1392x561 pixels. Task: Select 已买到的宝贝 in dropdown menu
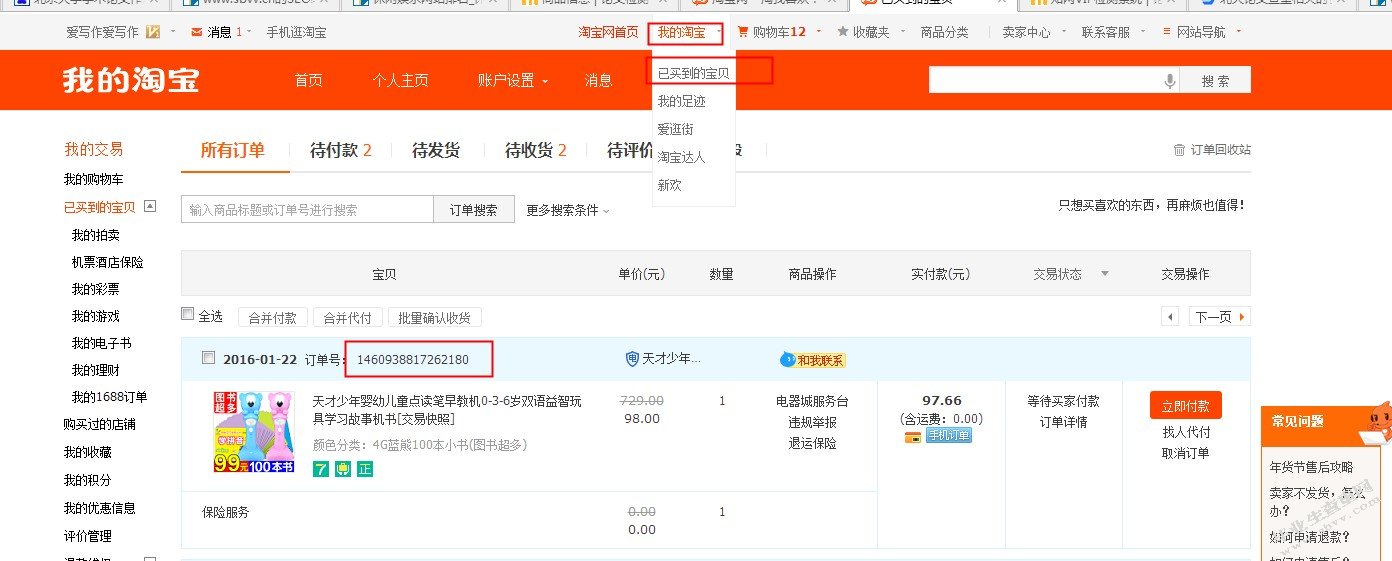pyautogui.click(x=693, y=73)
